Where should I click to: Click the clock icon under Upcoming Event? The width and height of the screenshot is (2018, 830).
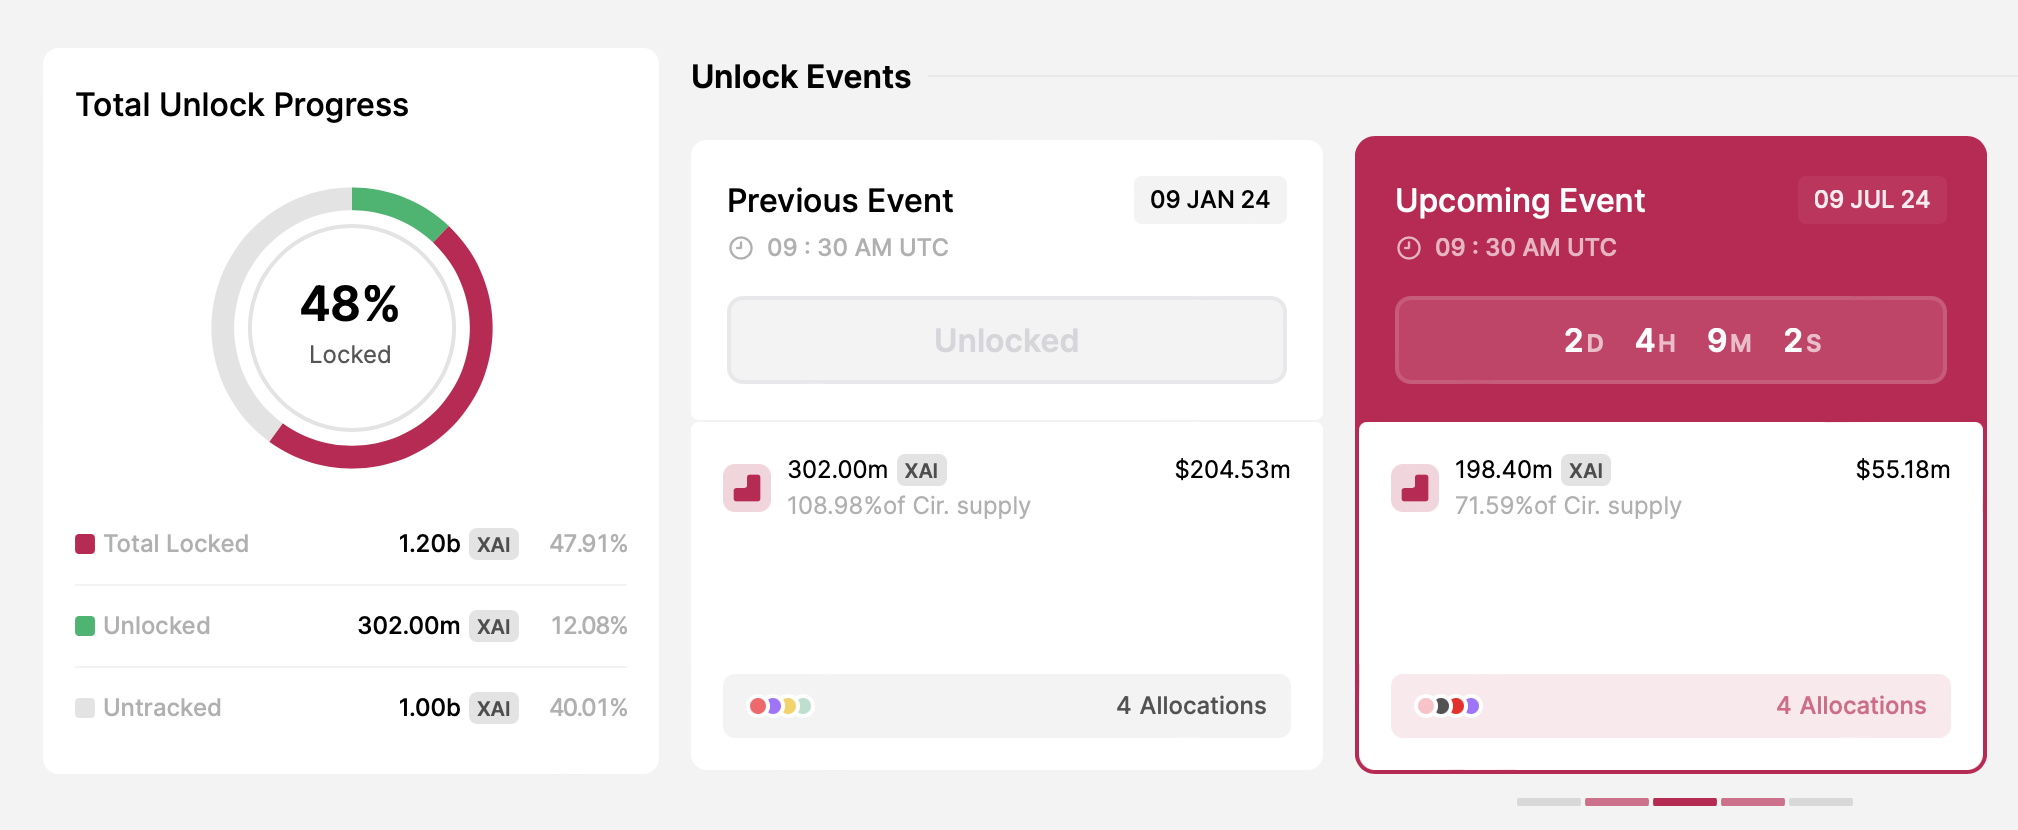[1408, 248]
